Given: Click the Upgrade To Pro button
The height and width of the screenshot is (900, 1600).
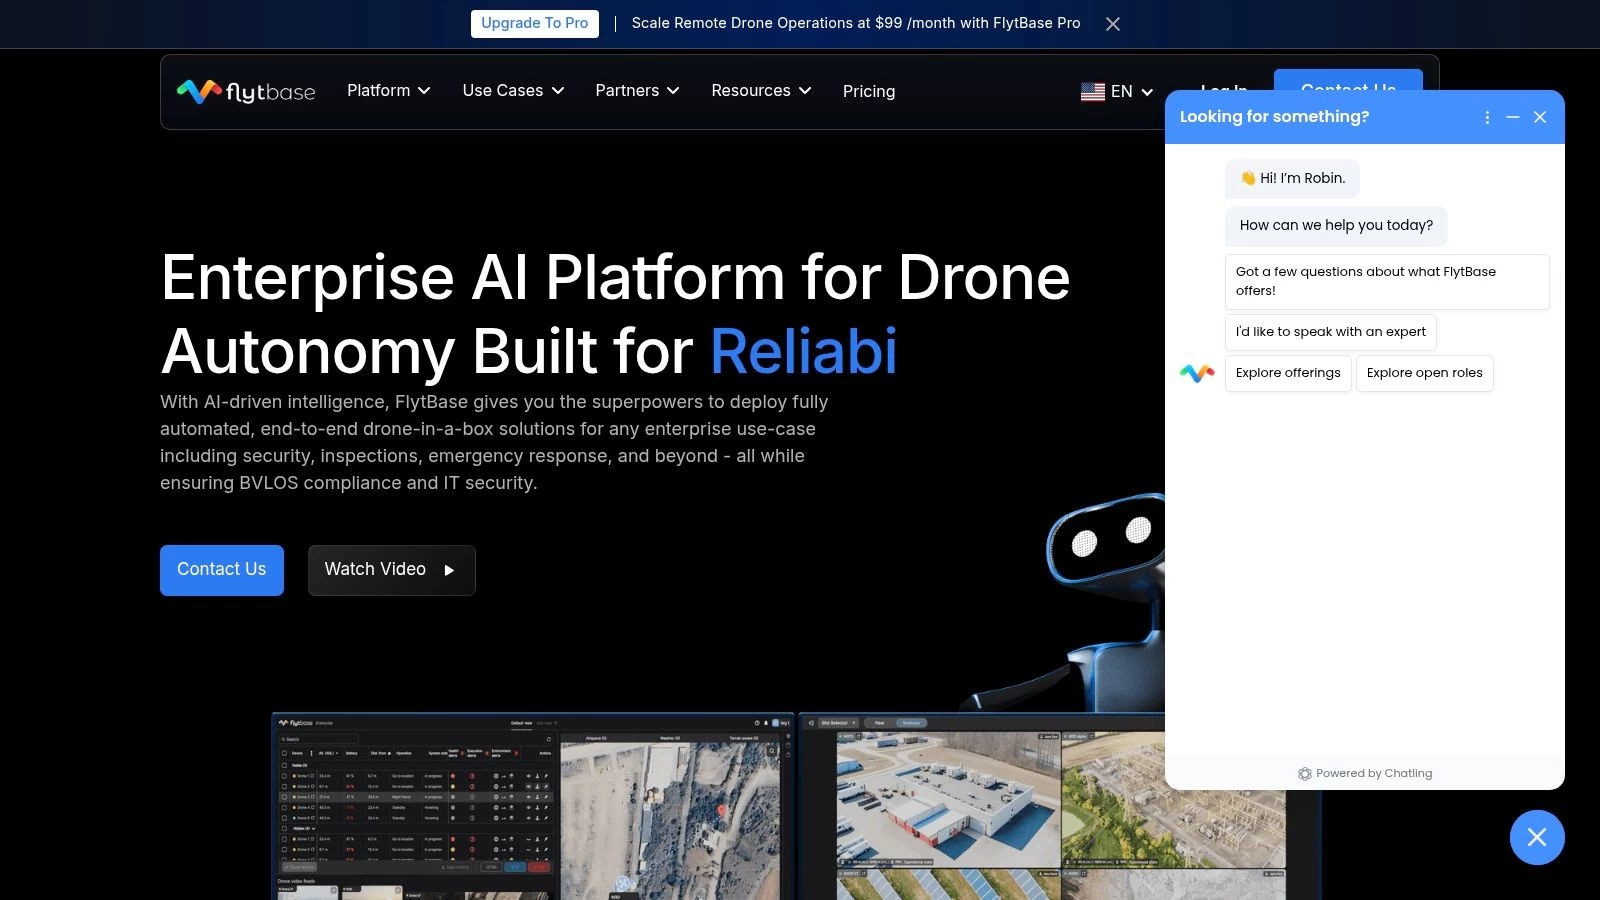Looking at the screenshot, I should coord(535,23).
